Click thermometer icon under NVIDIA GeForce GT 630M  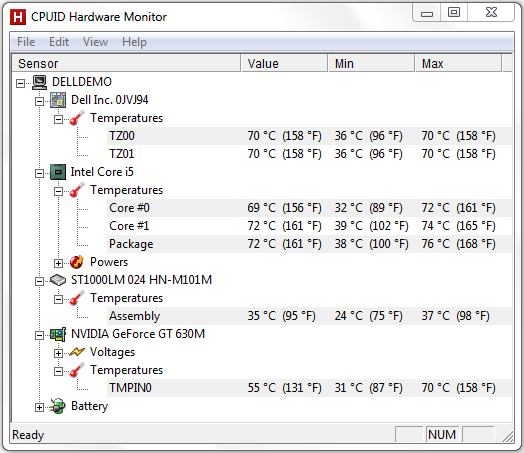click(x=77, y=370)
